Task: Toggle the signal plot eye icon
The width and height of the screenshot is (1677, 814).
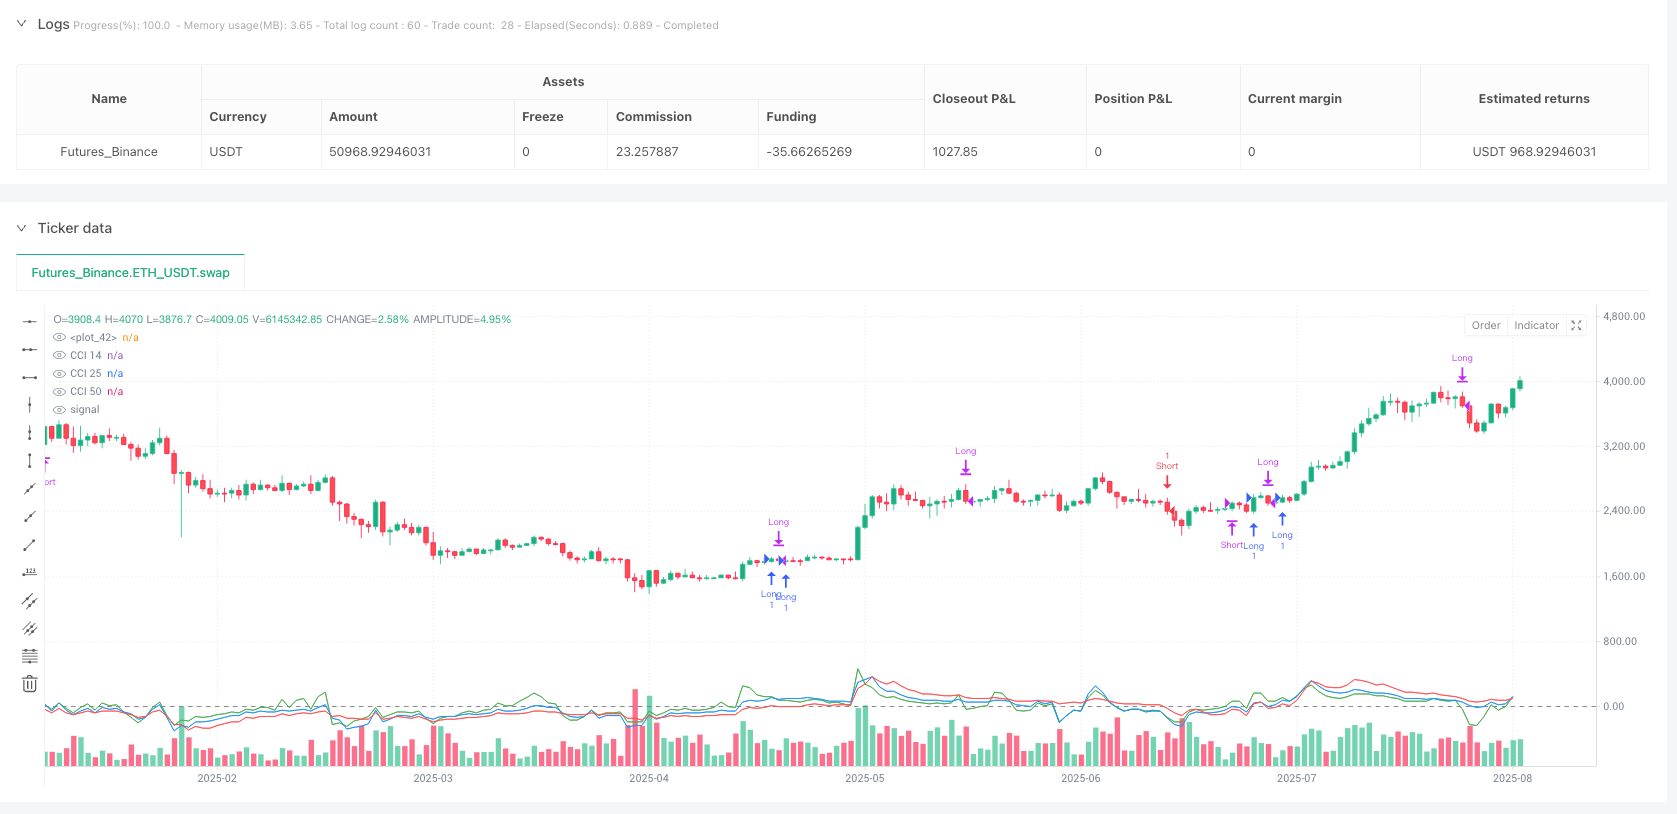Action: tap(60, 410)
